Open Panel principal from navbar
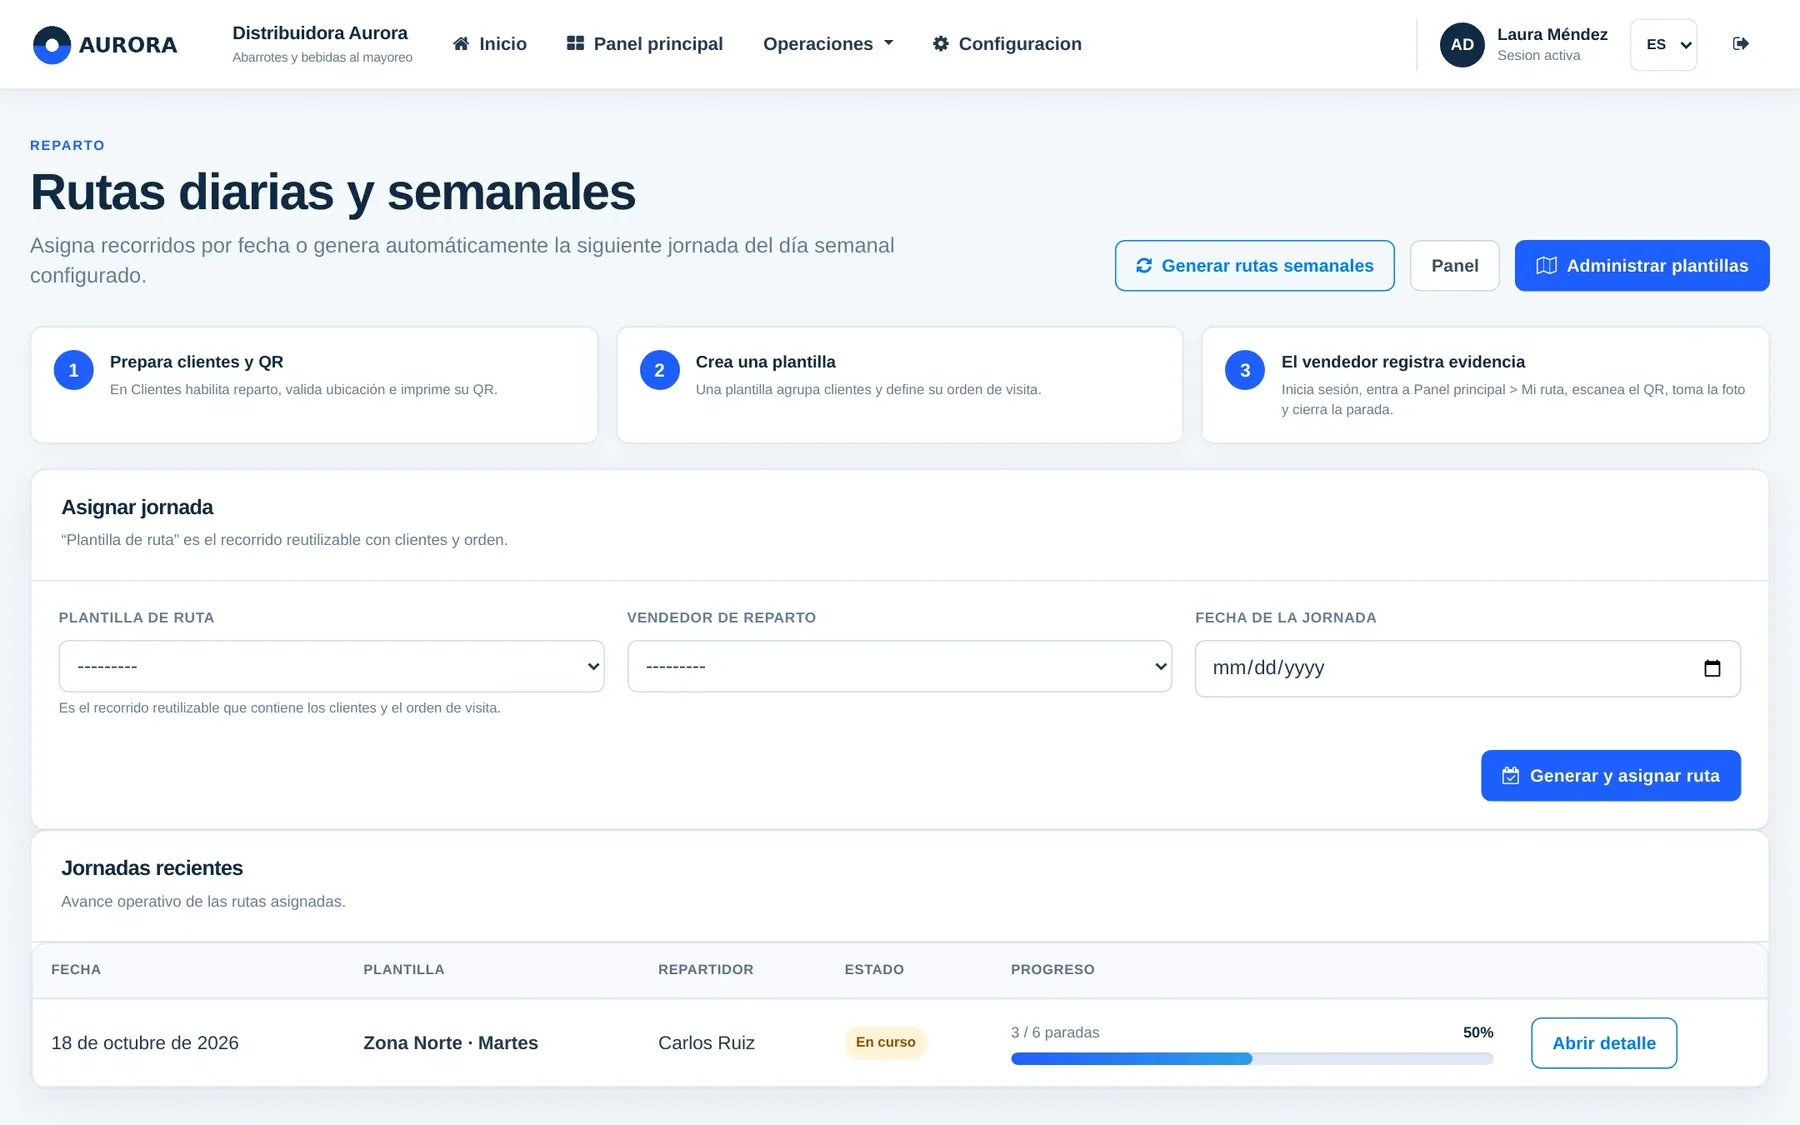Image resolution: width=1800 pixels, height=1125 pixels. click(x=645, y=44)
